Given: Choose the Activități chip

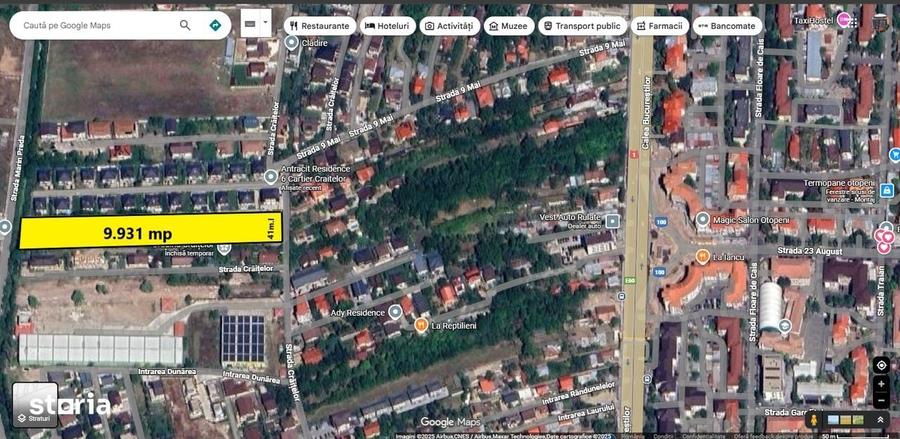Looking at the screenshot, I should point(450,26).
